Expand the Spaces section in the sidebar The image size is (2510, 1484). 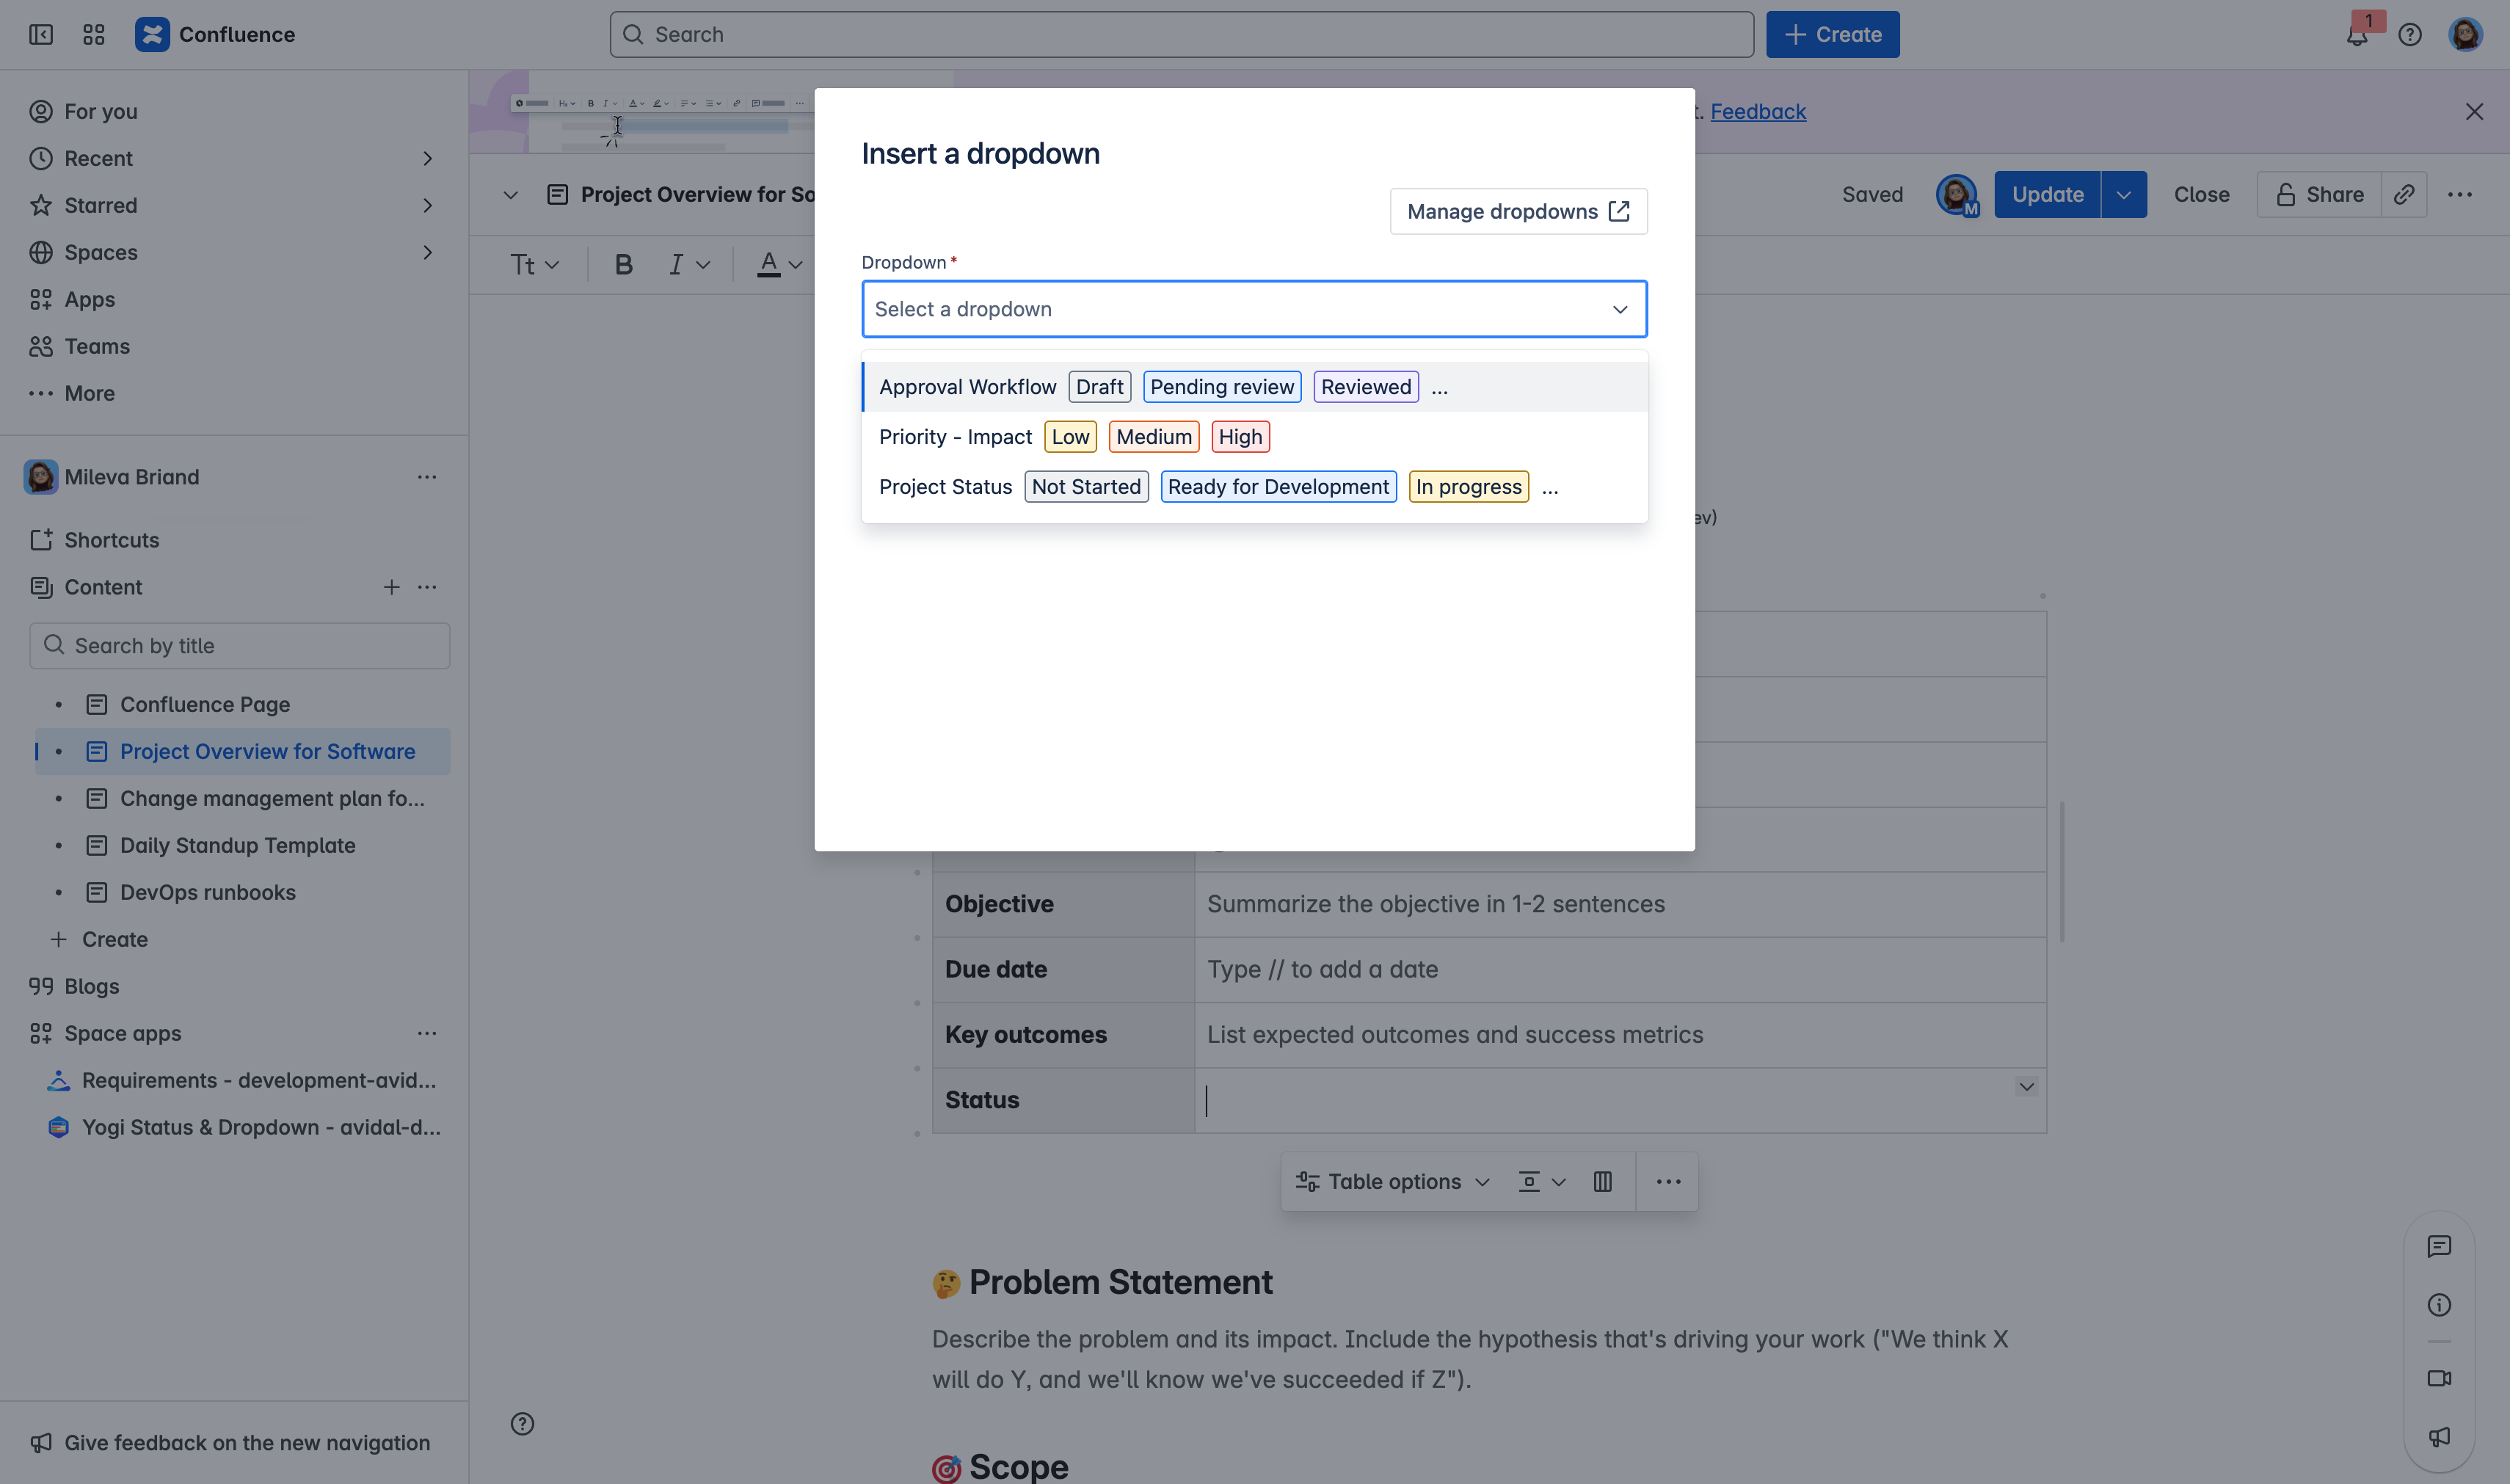[x=428, y=252]
